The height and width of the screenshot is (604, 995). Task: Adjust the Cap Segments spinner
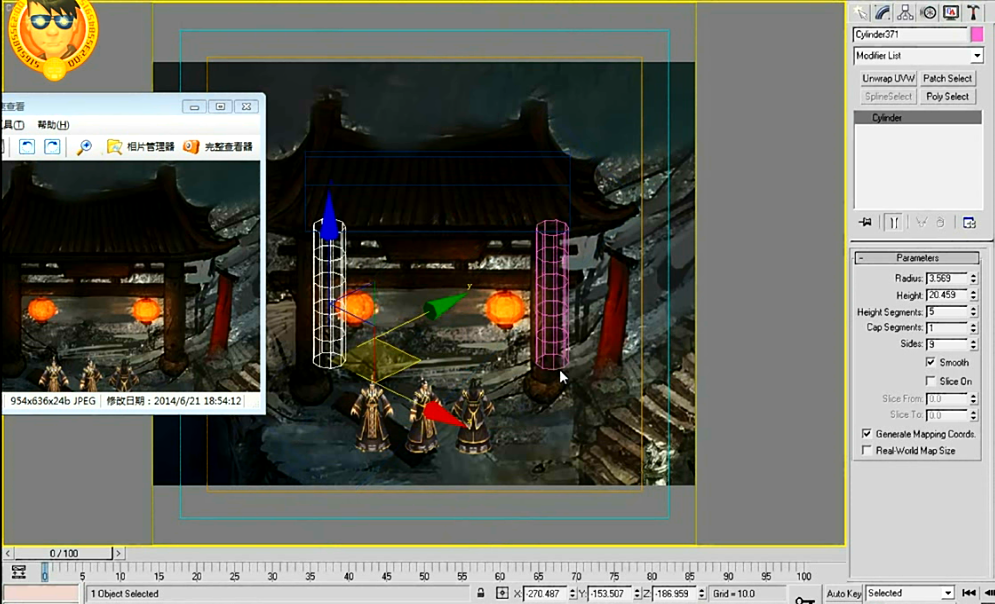click(x=973, y=327)
